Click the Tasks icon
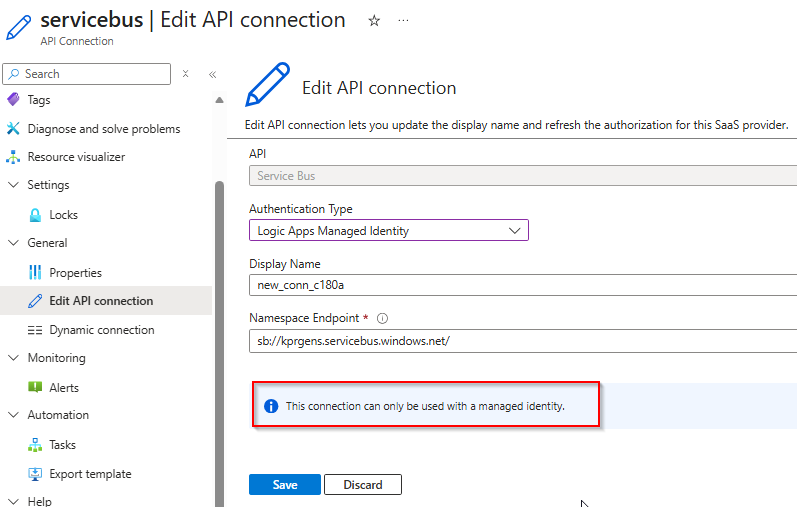 point(35,445)
